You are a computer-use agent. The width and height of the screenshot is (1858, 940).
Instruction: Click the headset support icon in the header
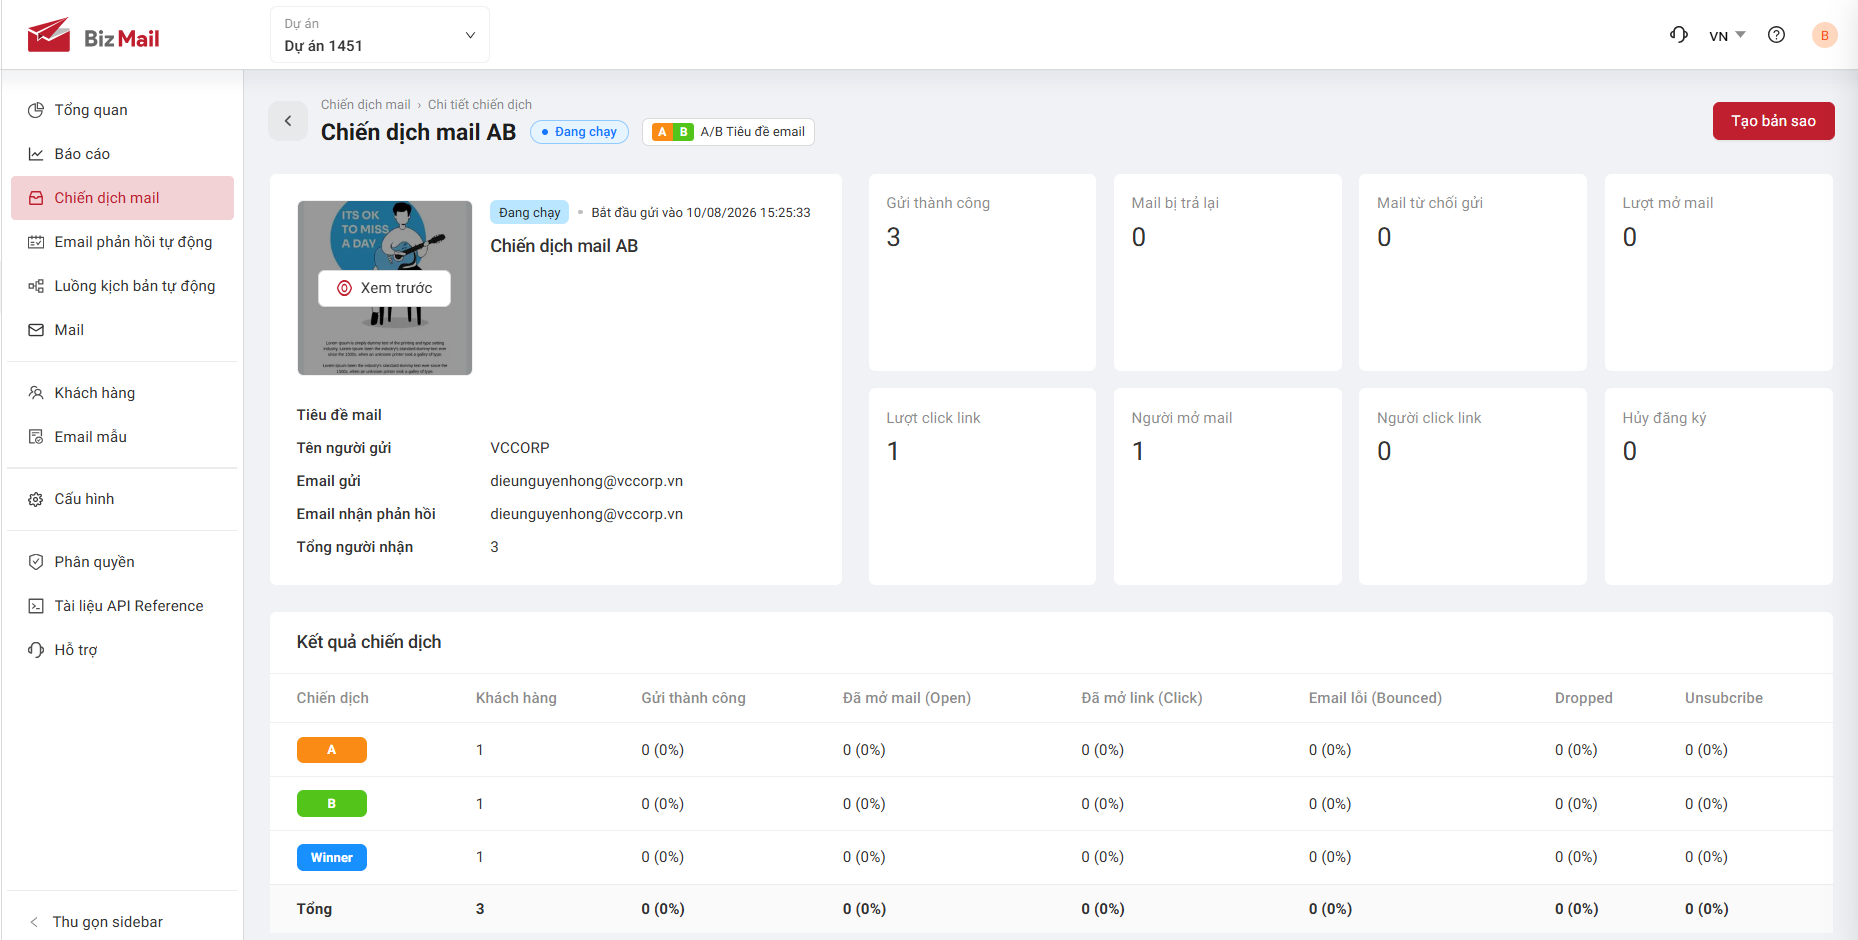1679,35
